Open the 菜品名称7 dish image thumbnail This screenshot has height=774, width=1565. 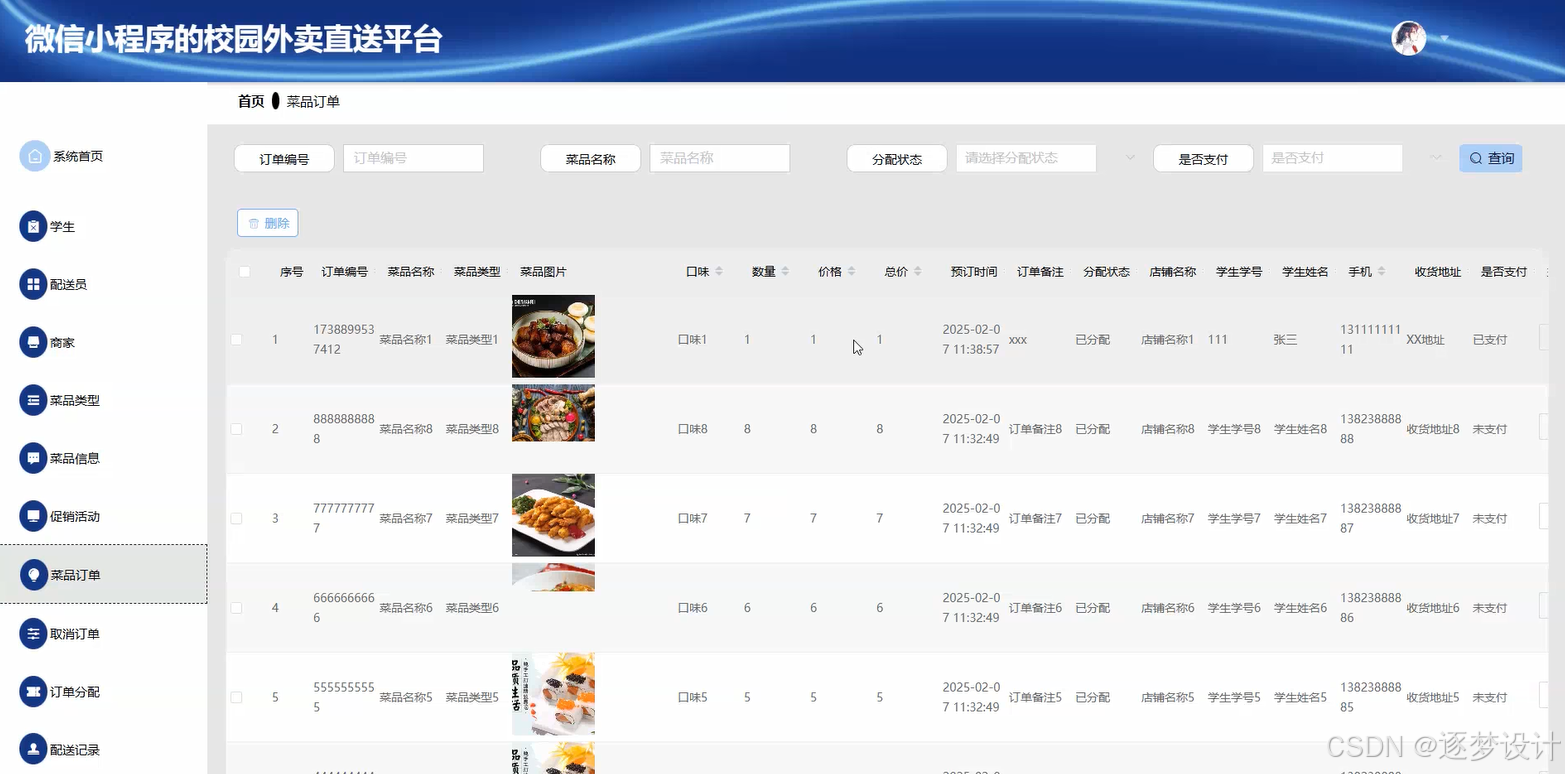553,515
